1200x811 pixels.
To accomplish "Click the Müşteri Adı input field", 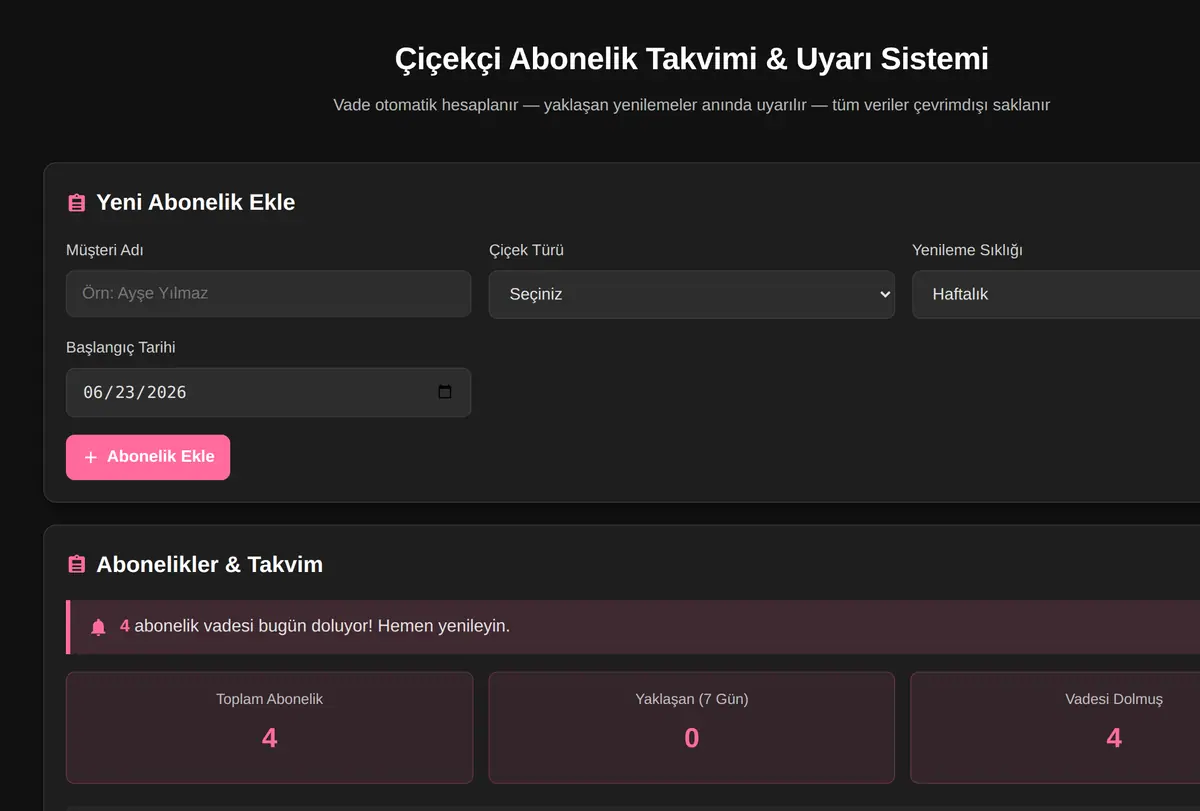I will (268, 294).
